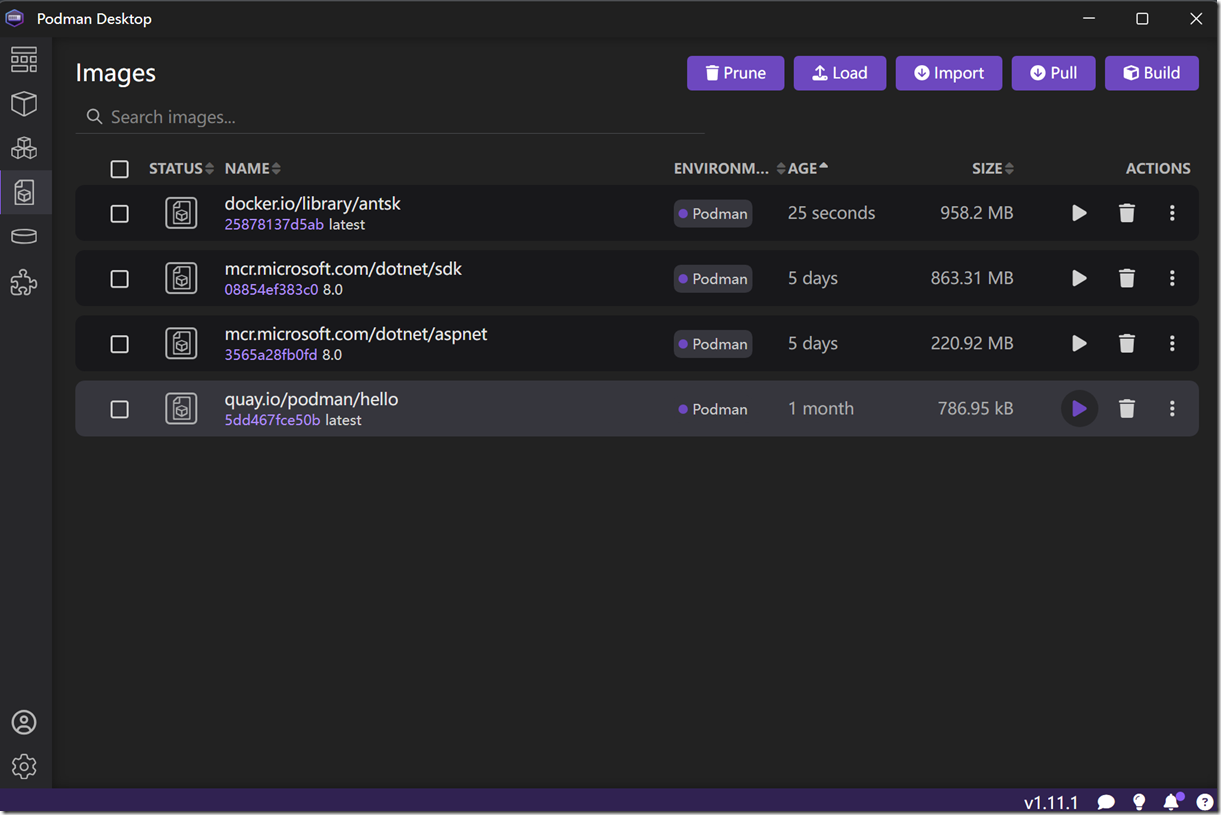Viewport: 1221px width, 815px height.
Task: Delete the quay.io/podman/hello image
Action: pos(1127,408)
